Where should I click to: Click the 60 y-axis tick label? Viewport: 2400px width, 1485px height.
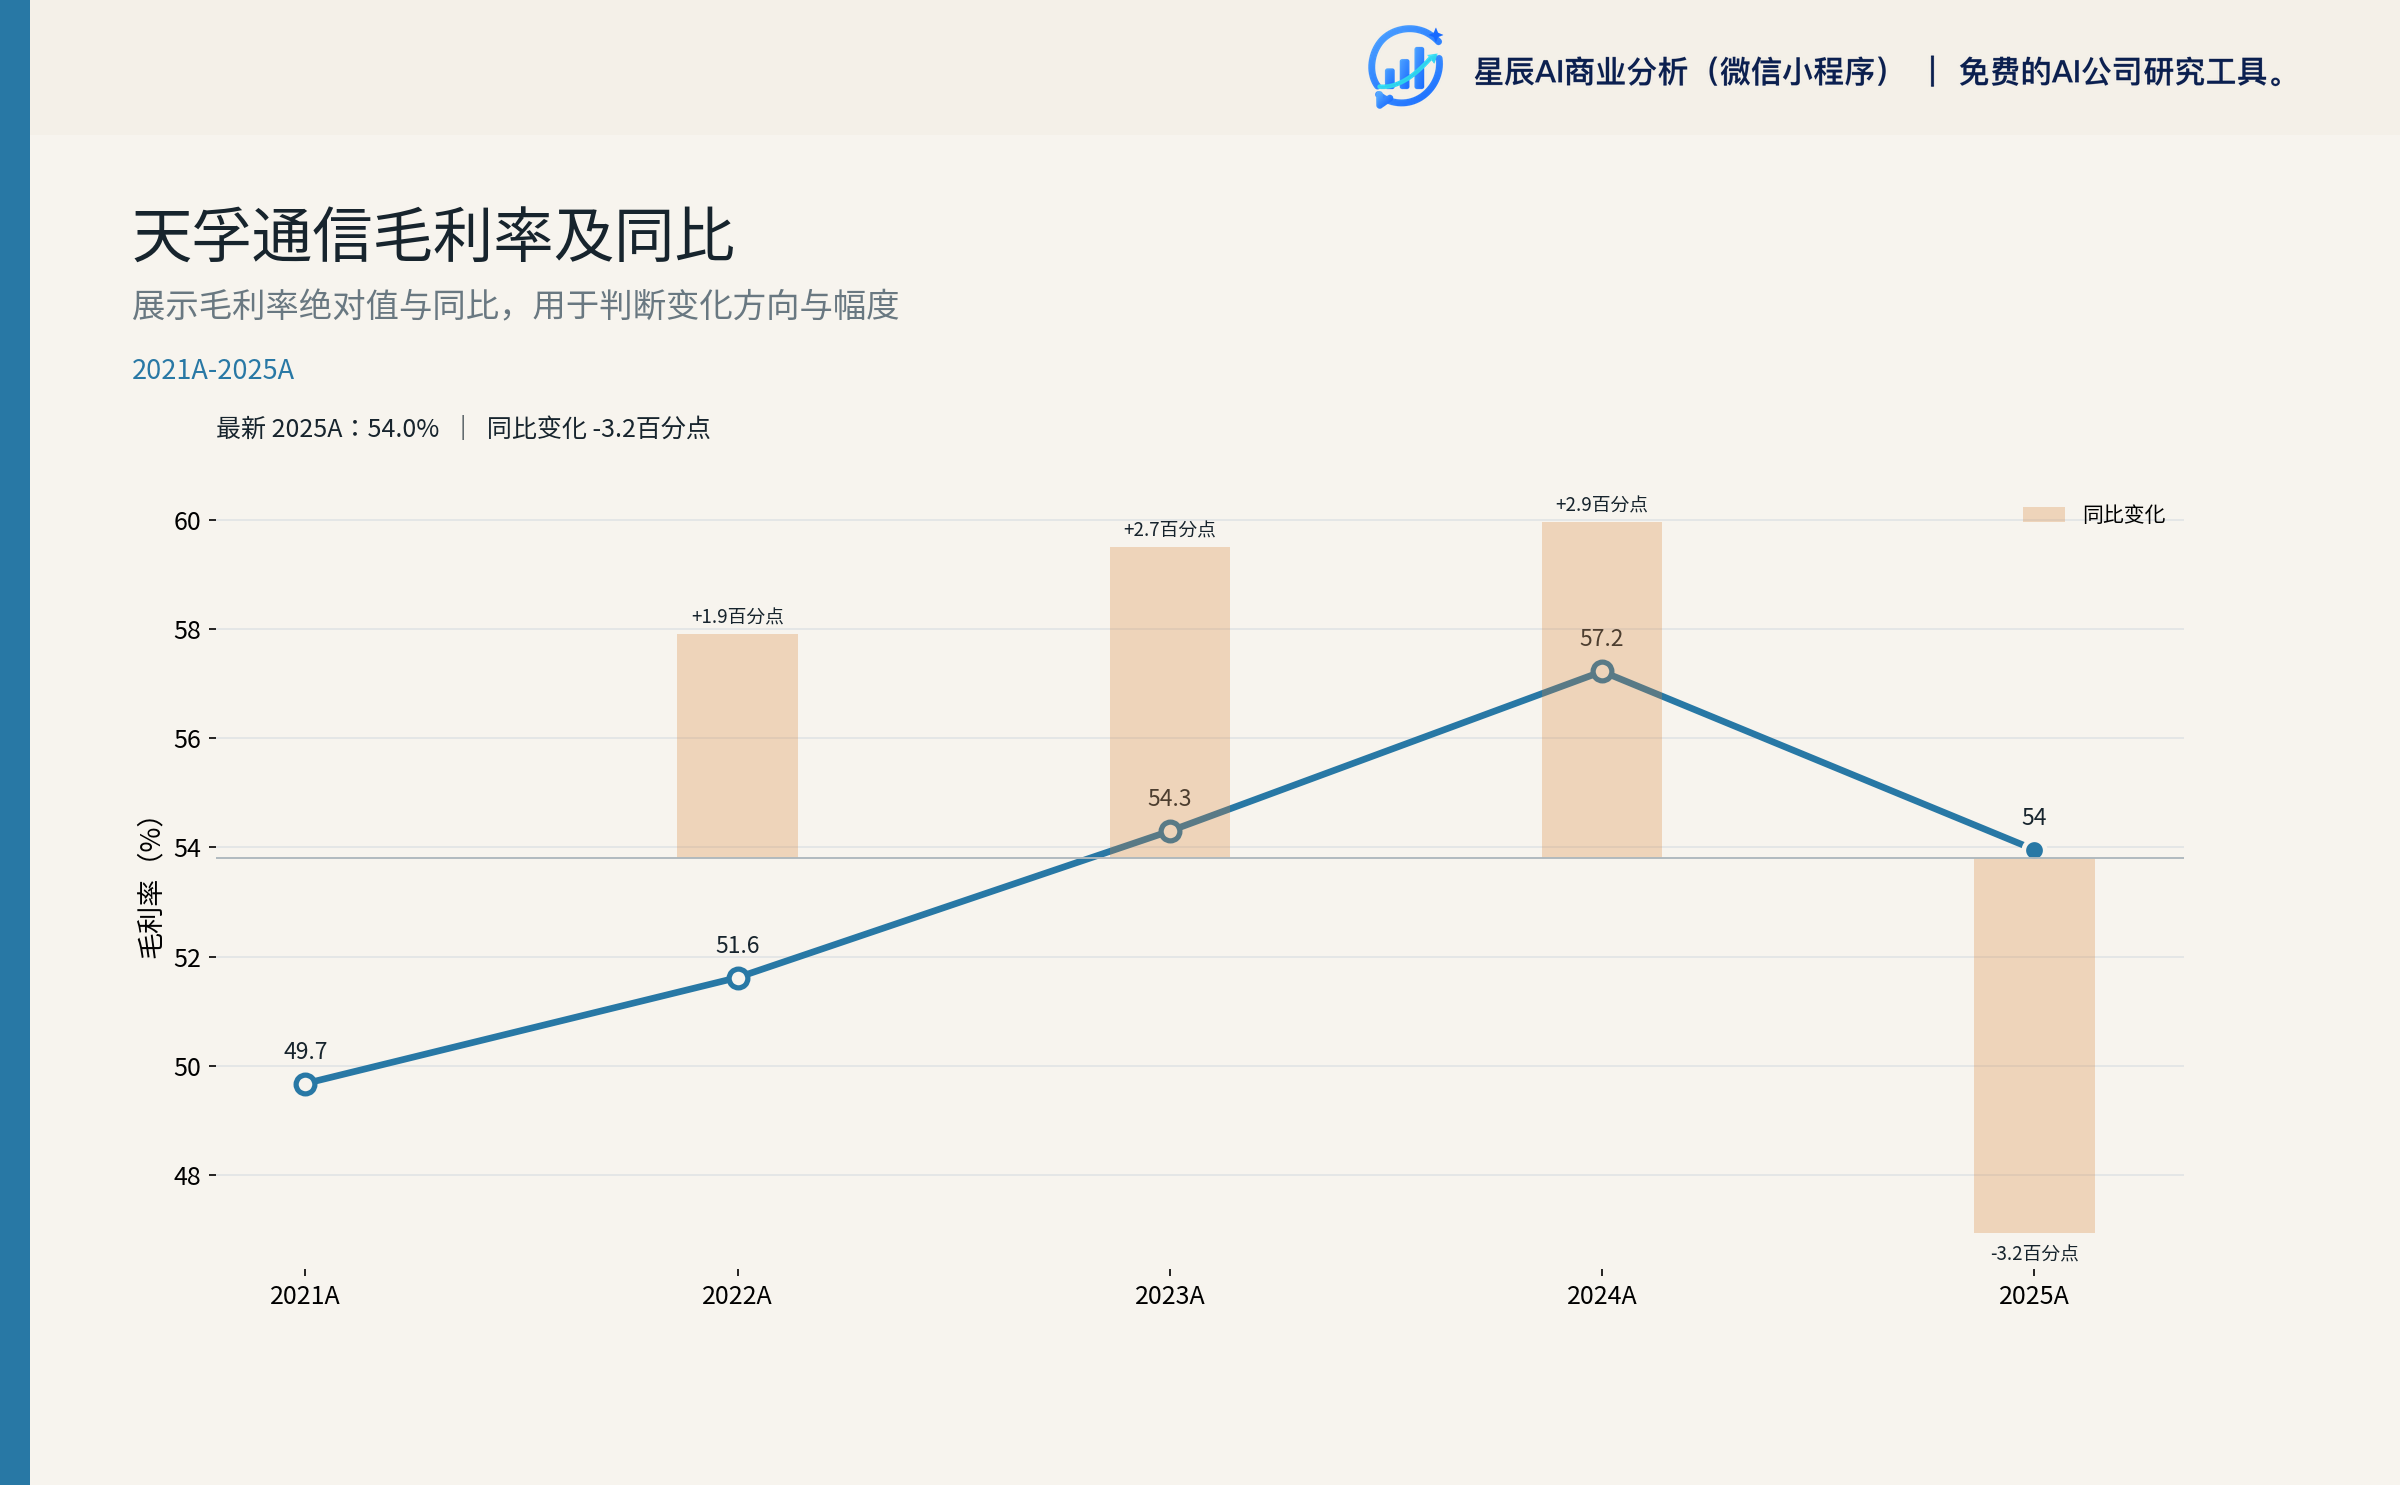coord(187,521)
